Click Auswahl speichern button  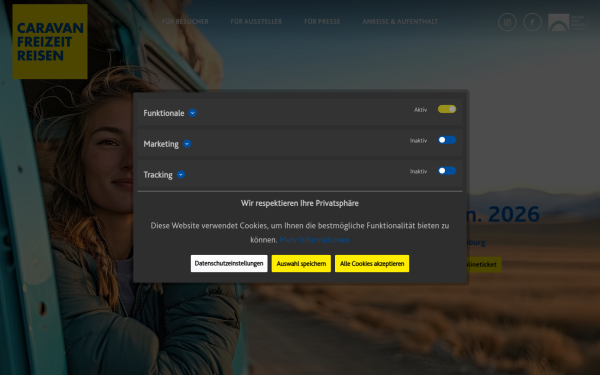click(x=301, y=264)
